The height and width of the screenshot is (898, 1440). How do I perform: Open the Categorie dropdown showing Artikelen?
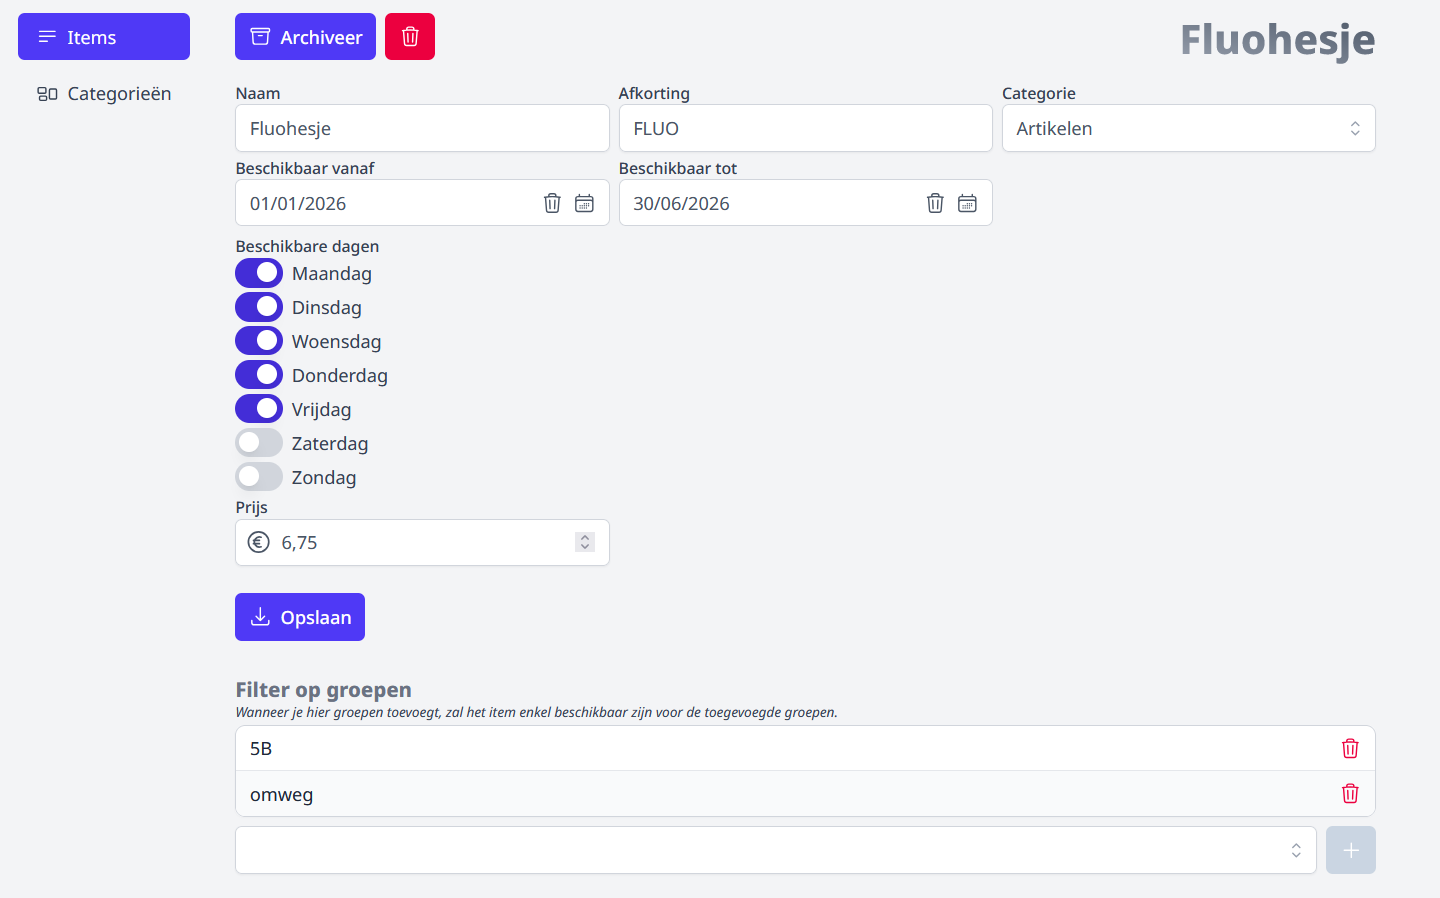click(x=1188, y=128)
